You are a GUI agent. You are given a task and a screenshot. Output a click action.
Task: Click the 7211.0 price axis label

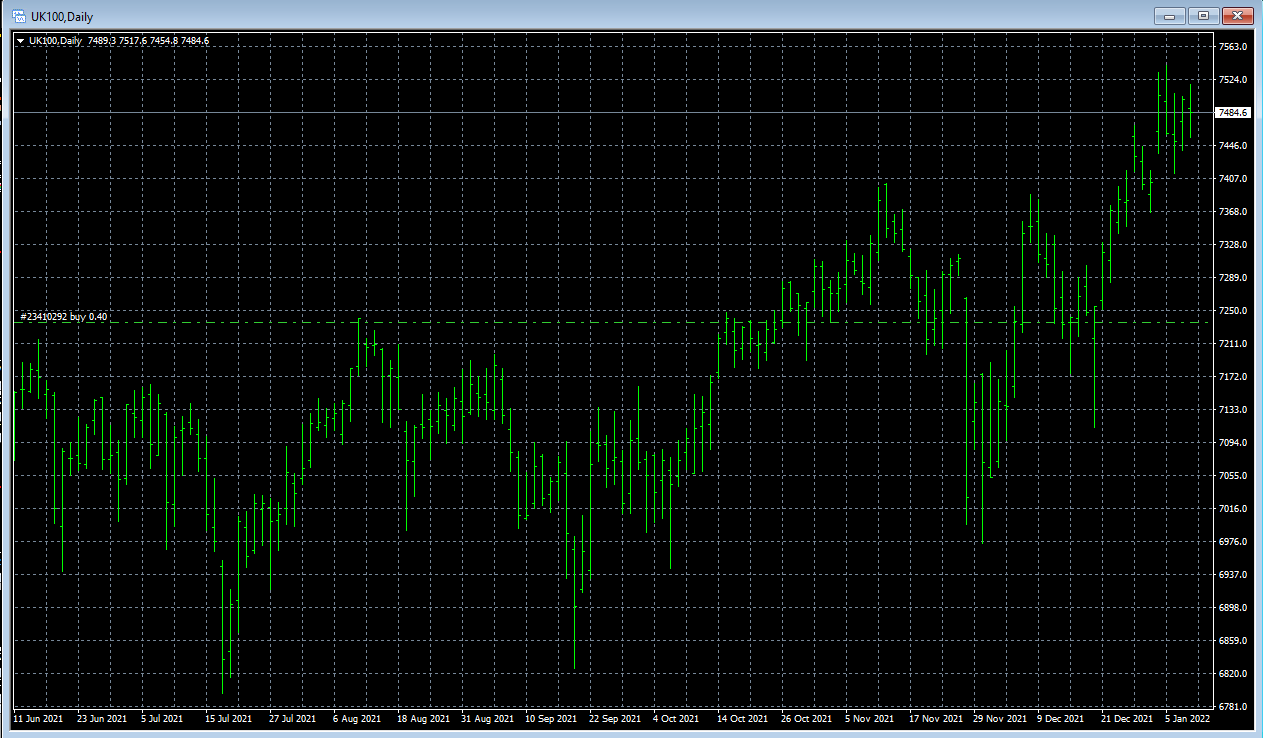point(1233,344)
